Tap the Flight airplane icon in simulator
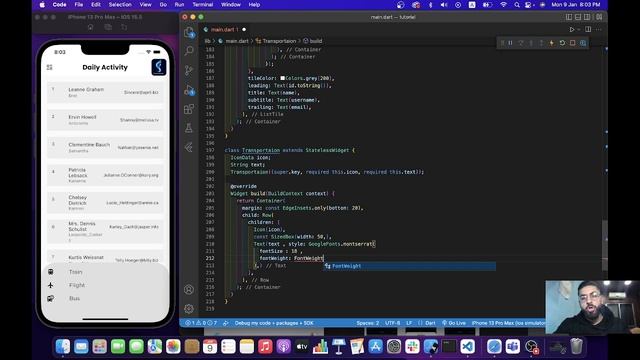 point(51,285)
